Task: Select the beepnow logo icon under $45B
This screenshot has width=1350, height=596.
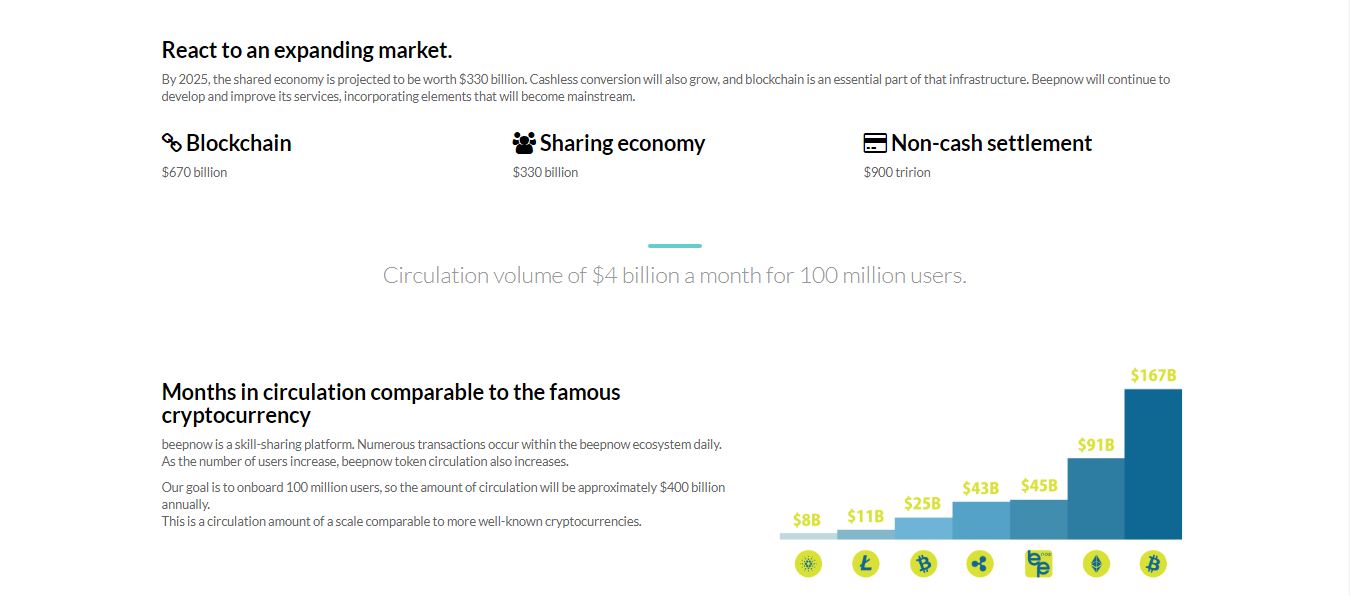Action: click(1039, 564)
